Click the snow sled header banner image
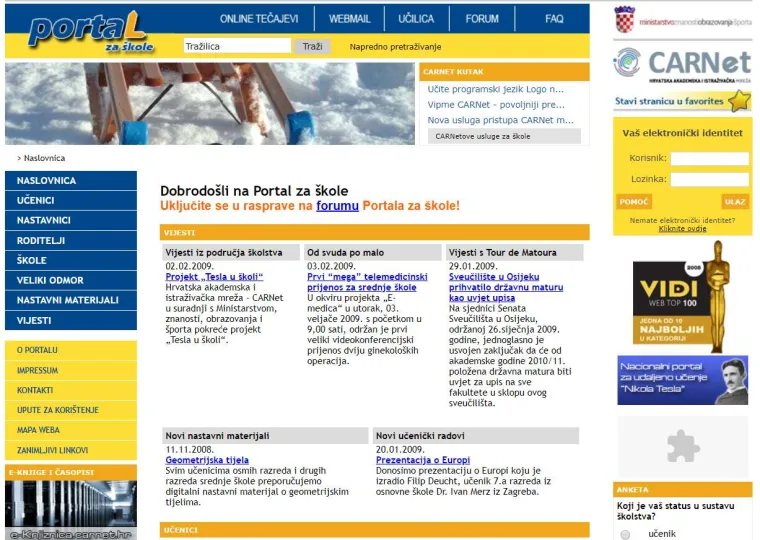Image resolution: width=760 pixels, height=540 pixels. pos(210,103)
